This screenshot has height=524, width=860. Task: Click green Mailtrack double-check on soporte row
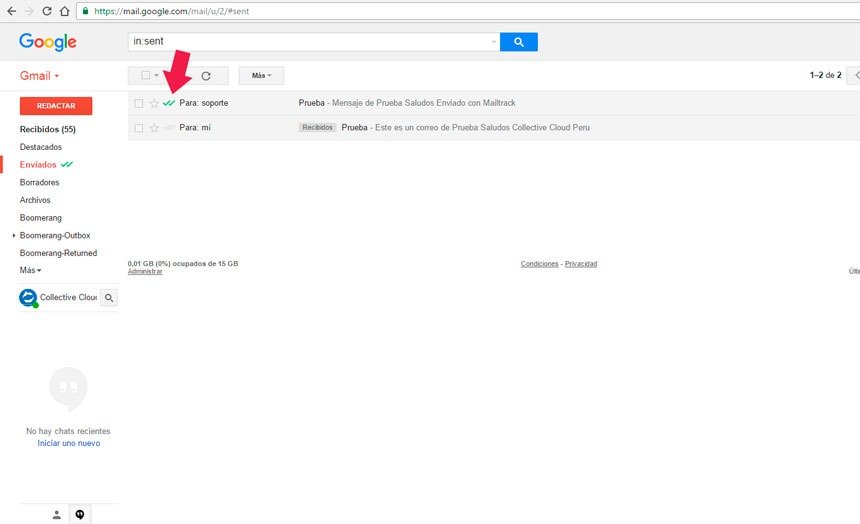[169, 103]
